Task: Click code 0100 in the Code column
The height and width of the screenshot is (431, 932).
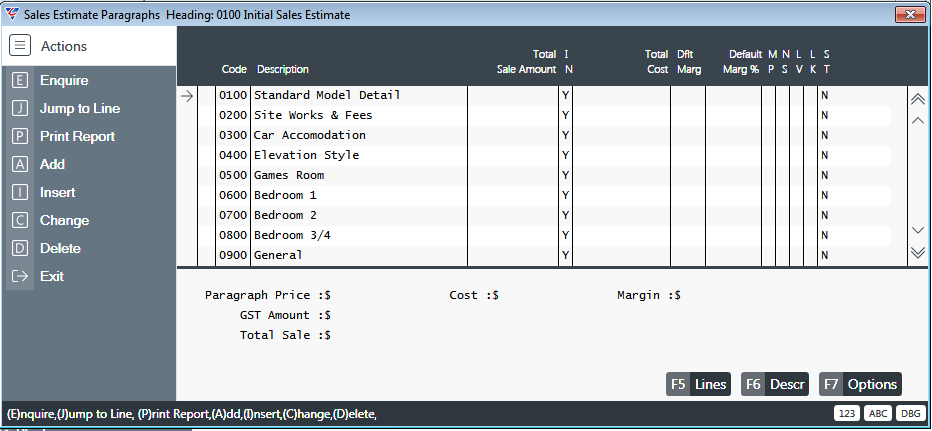Action: [x=232, y=95]
